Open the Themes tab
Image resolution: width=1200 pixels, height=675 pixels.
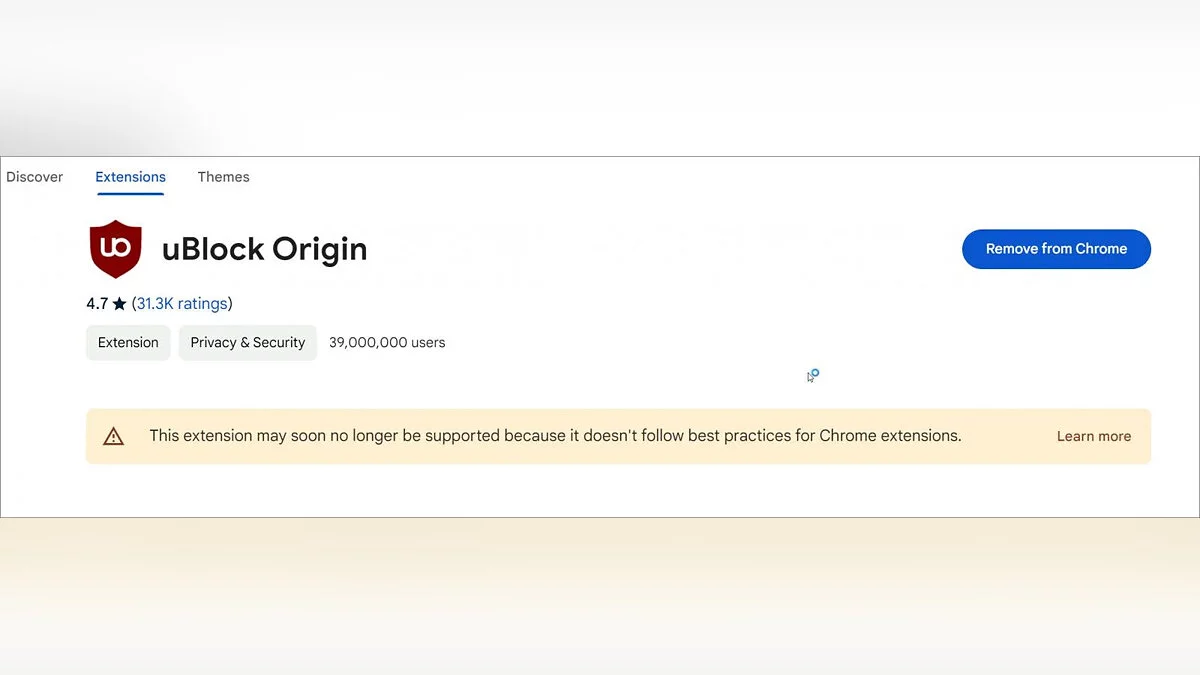pos(224,177)
